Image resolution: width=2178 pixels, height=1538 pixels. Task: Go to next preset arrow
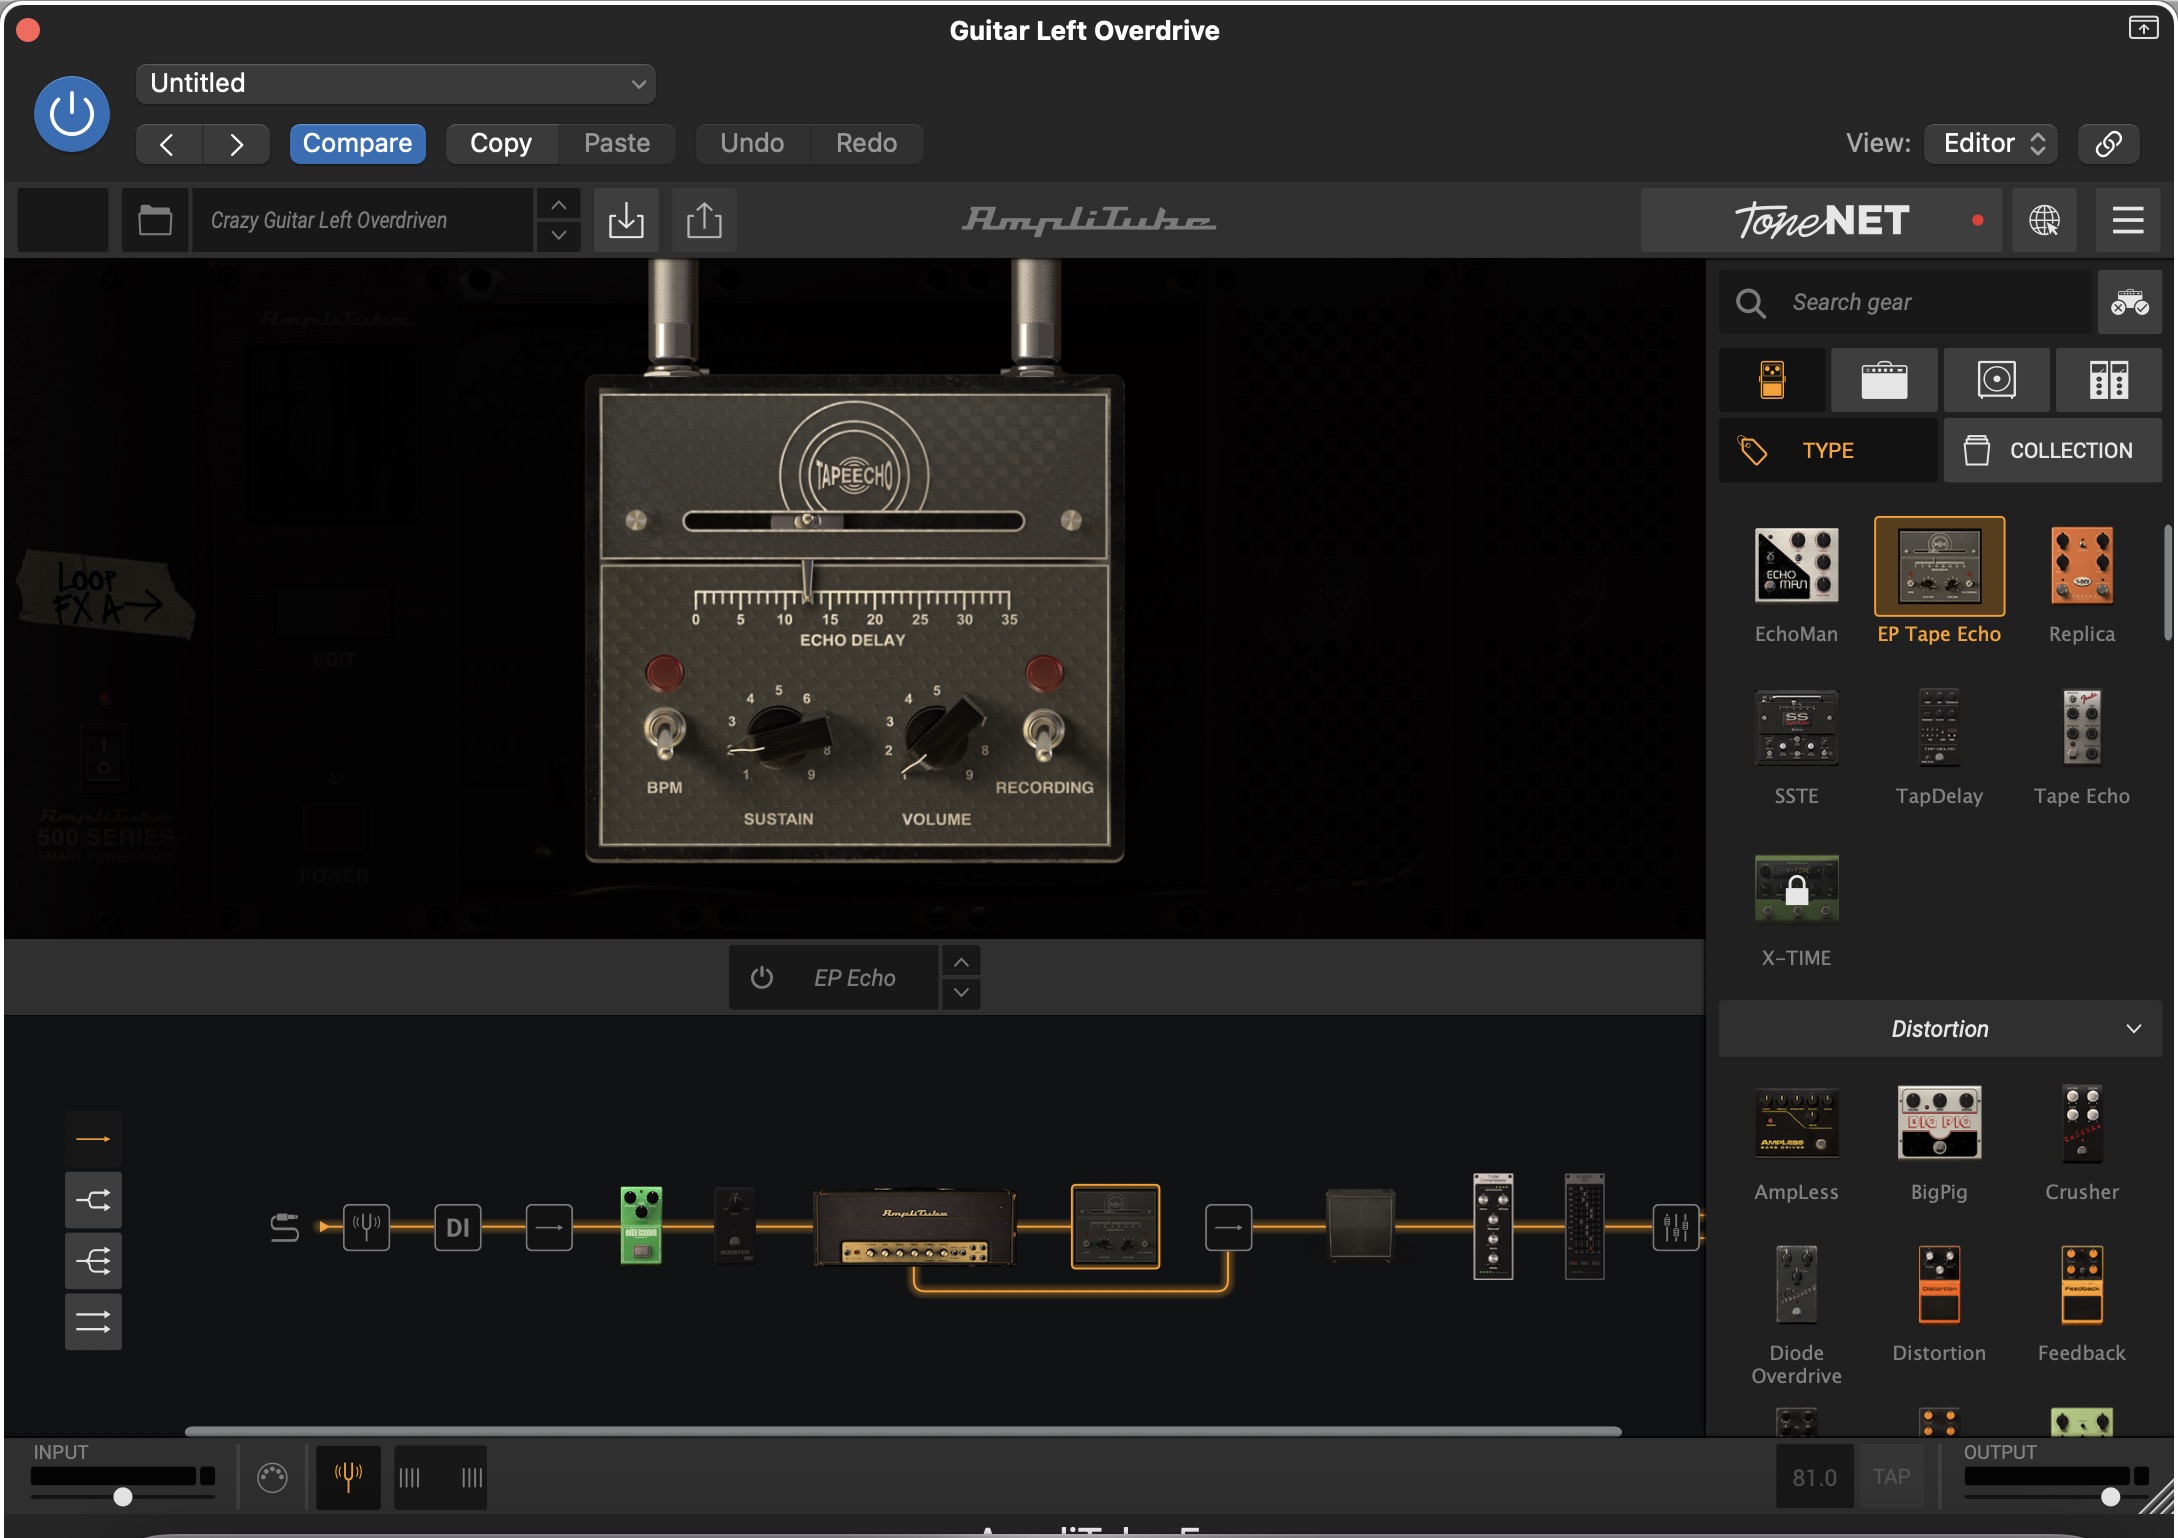tap(236, 144)
